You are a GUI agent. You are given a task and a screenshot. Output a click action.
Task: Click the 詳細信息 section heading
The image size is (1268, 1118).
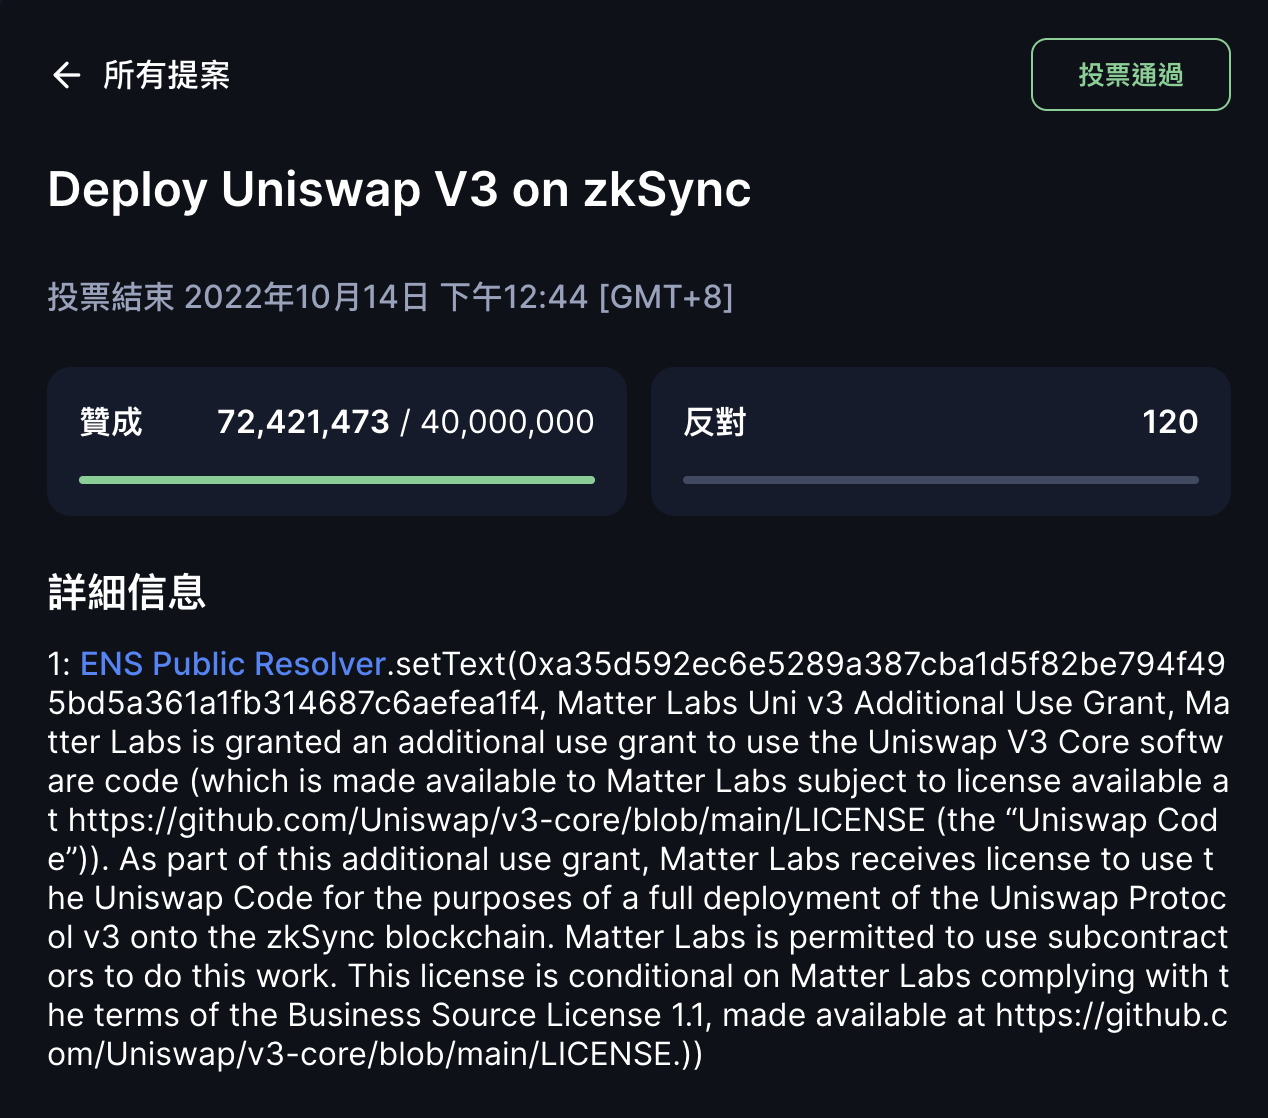point(127,592)
